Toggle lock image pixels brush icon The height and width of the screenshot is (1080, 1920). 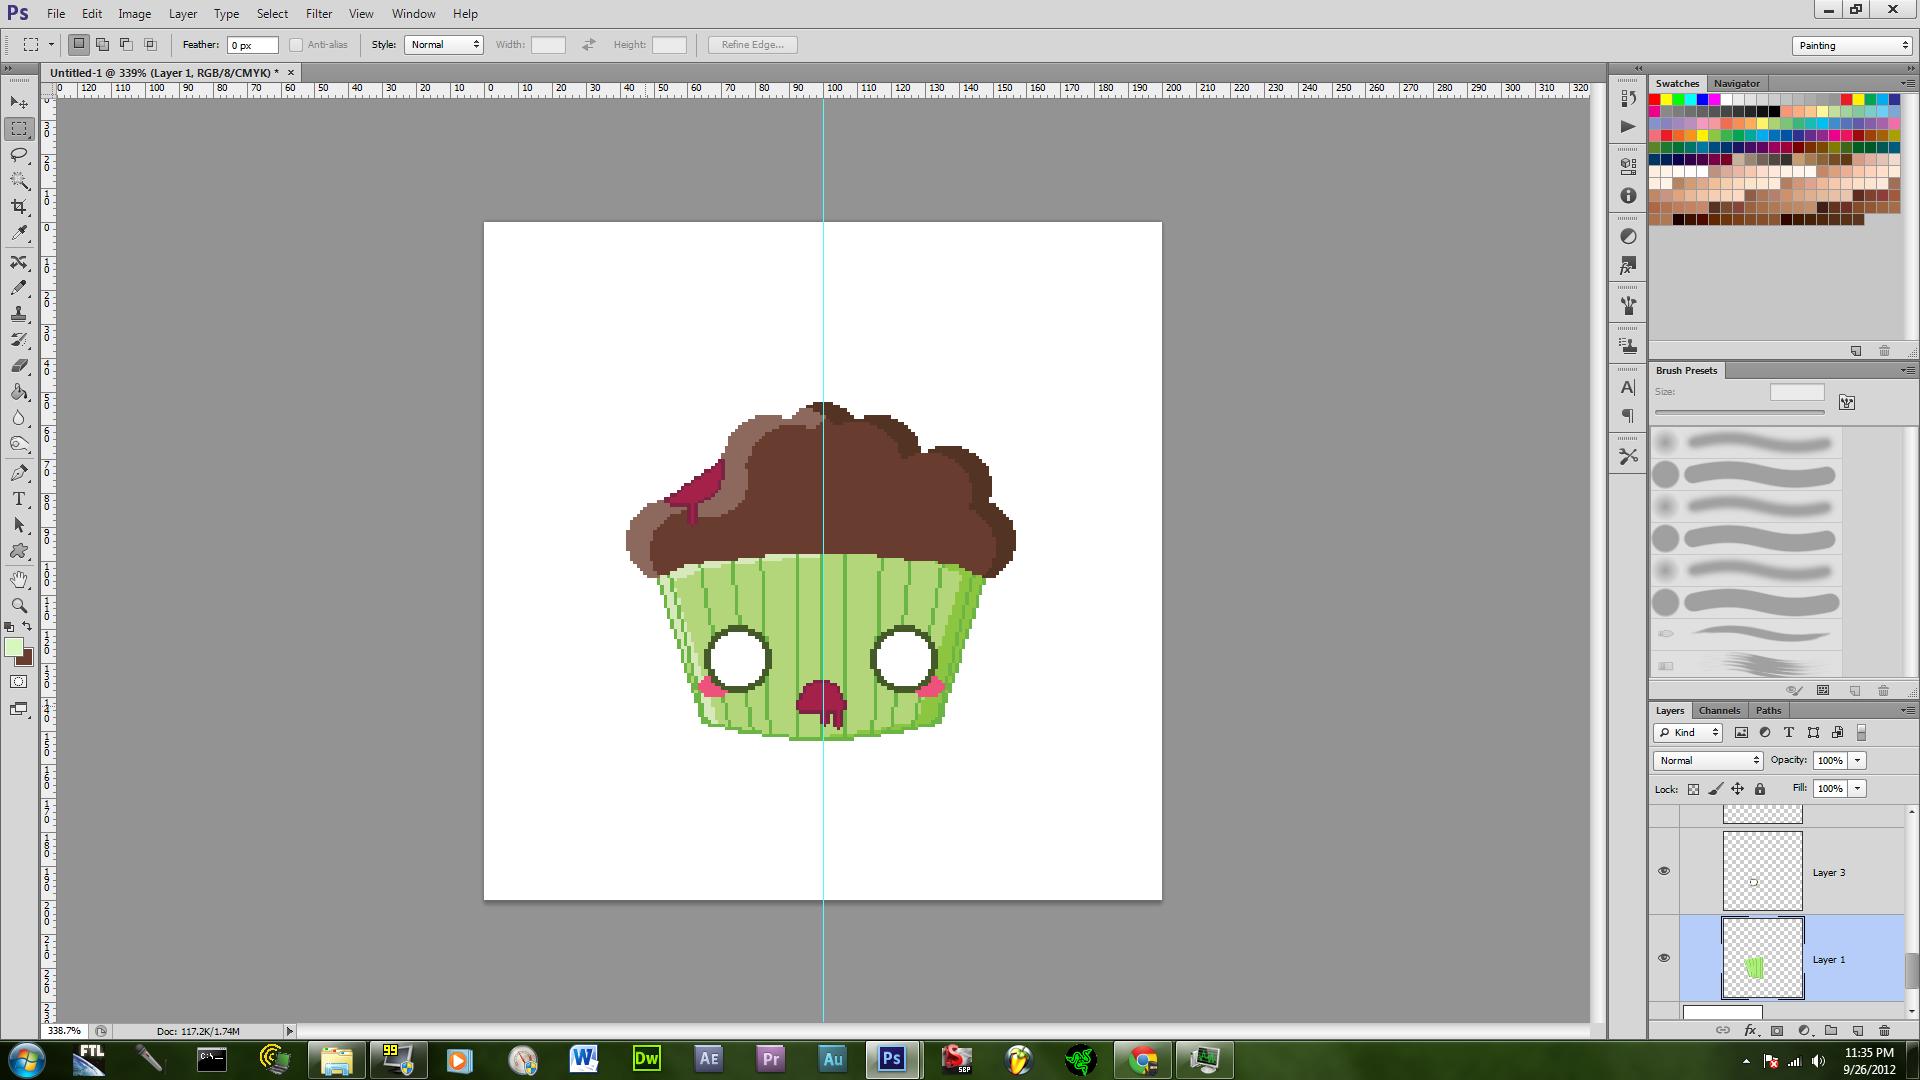1715,789
